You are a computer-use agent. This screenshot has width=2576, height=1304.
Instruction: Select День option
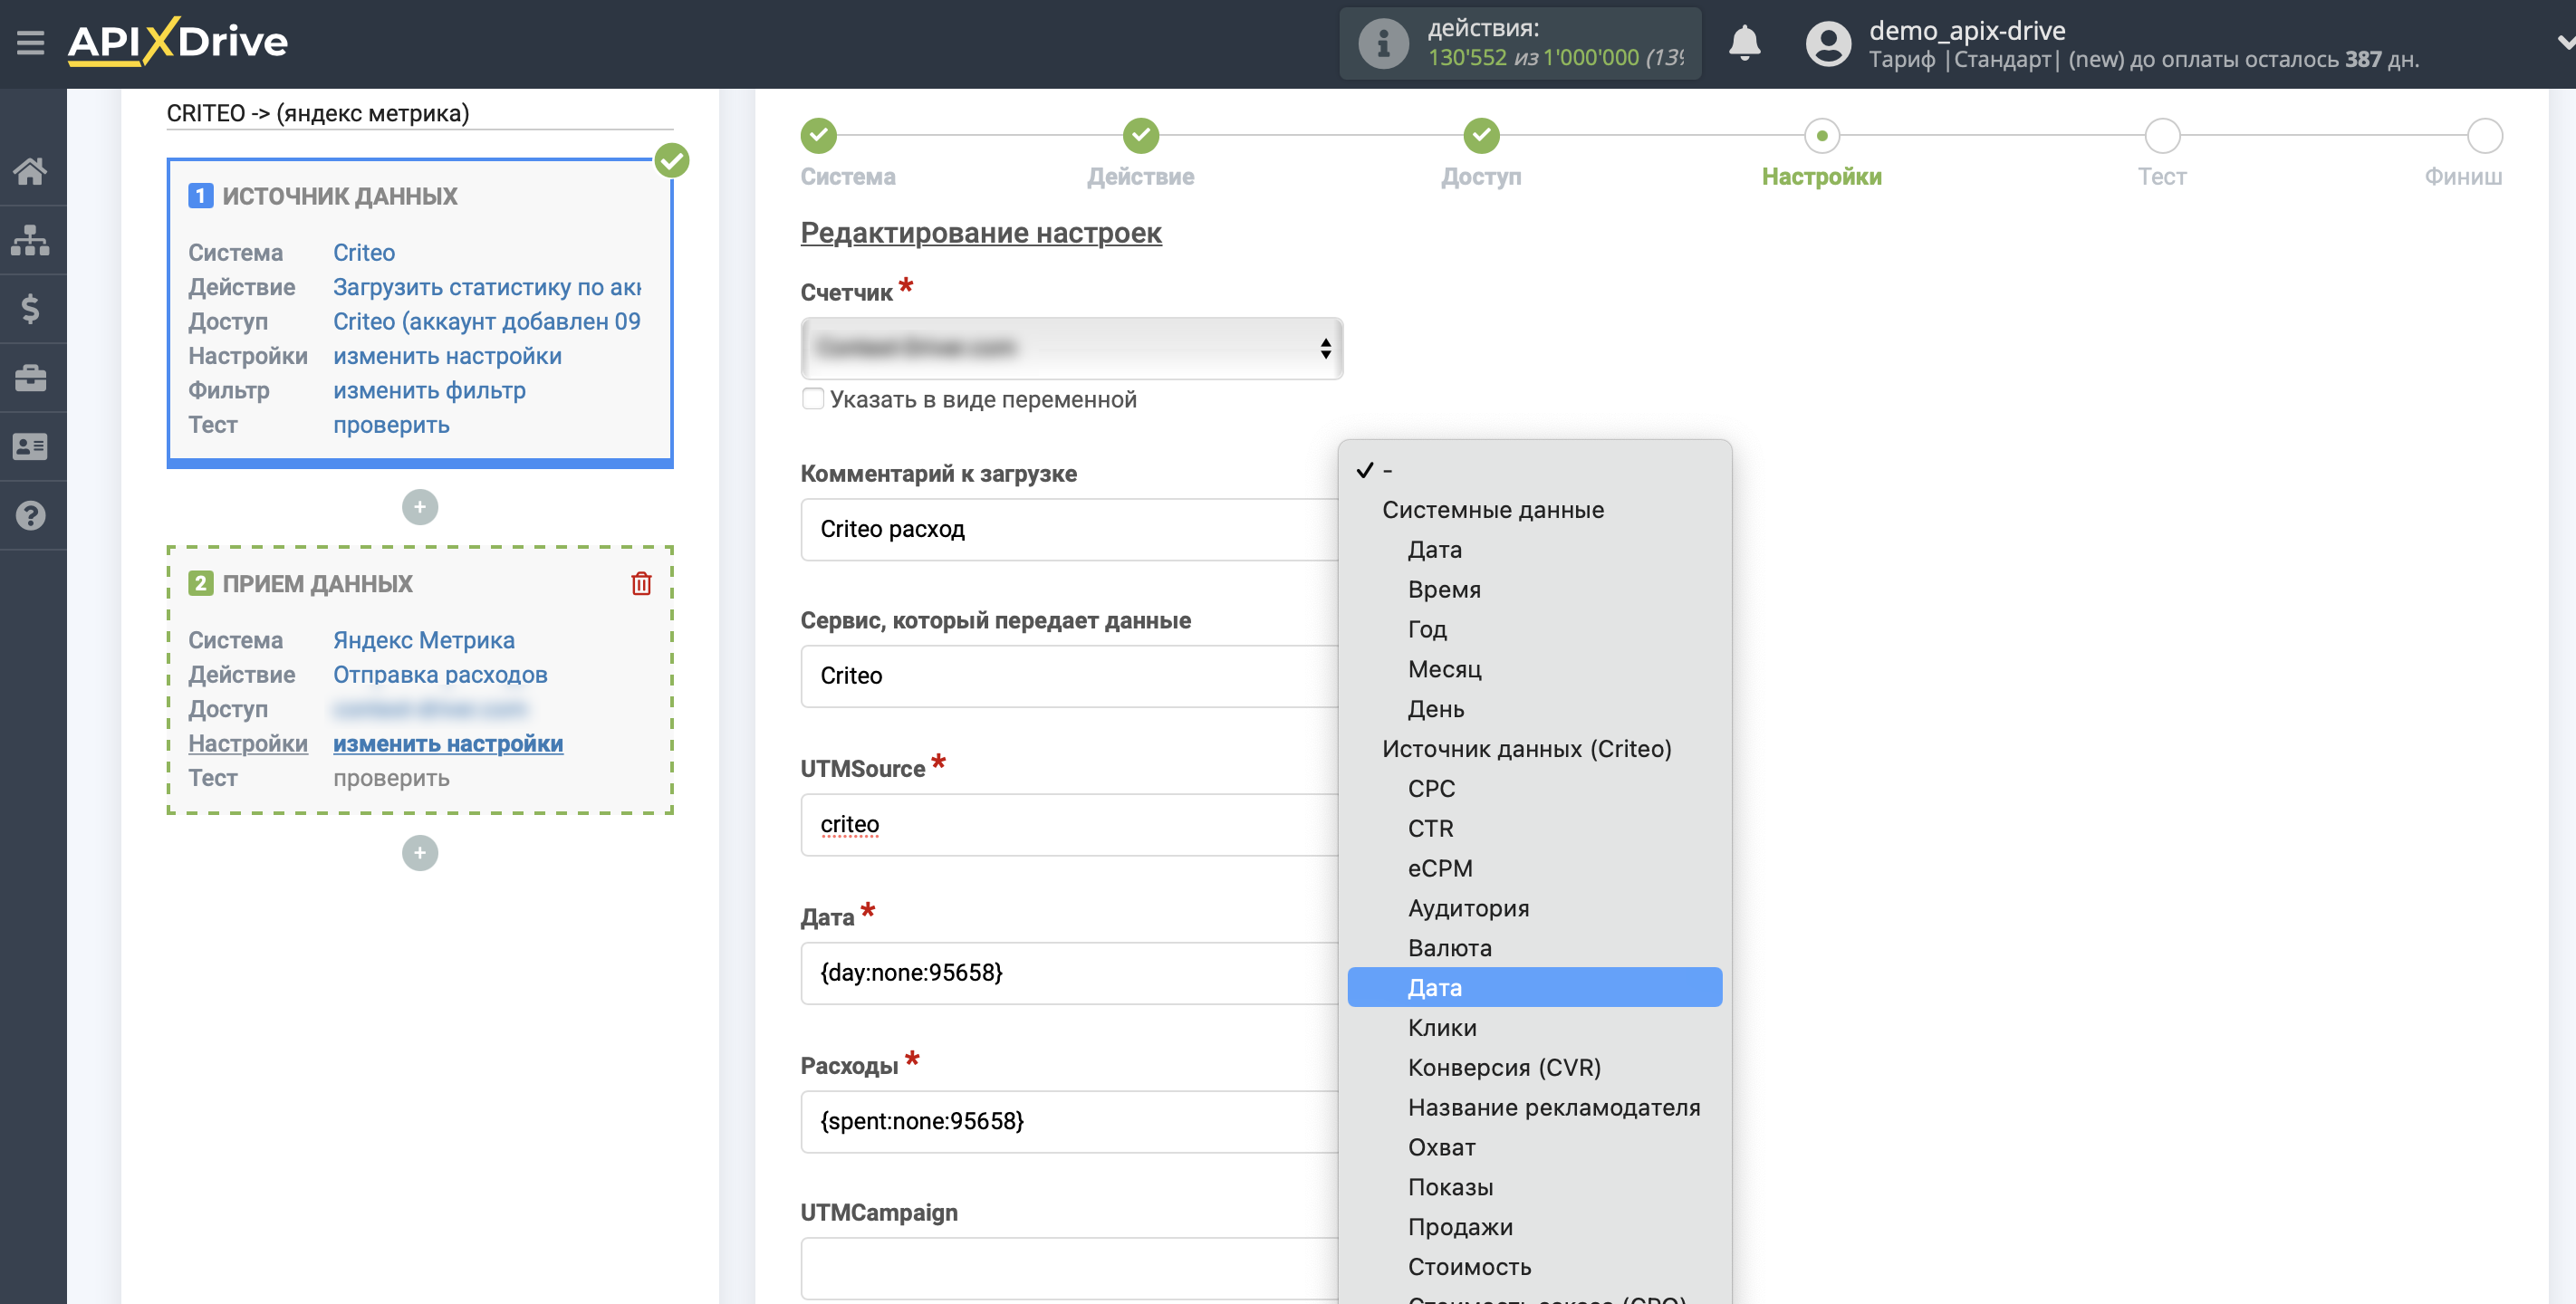tap(1534, 709)
